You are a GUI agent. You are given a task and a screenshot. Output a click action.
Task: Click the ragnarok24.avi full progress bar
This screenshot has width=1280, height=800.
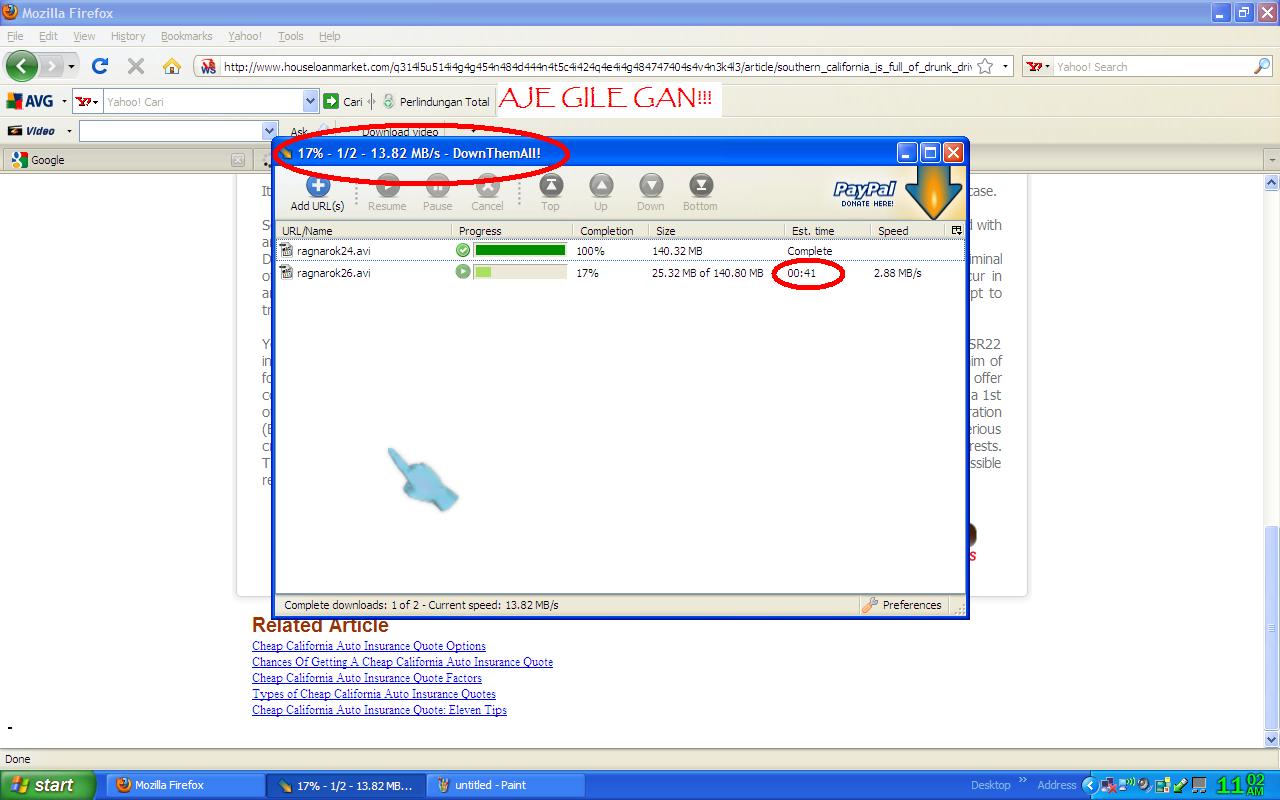pos(520,251)
